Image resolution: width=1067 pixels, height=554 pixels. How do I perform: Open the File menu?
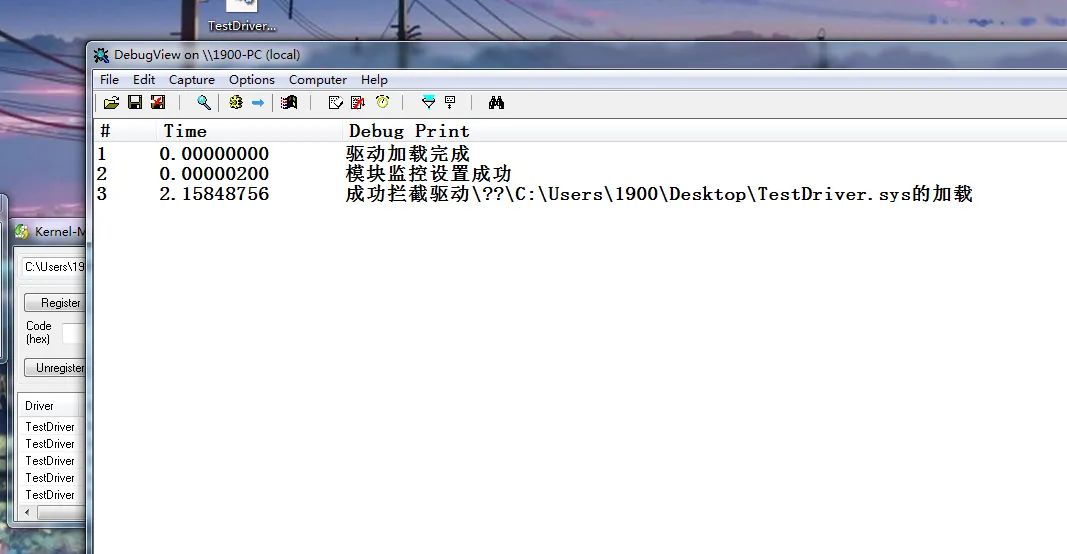point(109,80)
